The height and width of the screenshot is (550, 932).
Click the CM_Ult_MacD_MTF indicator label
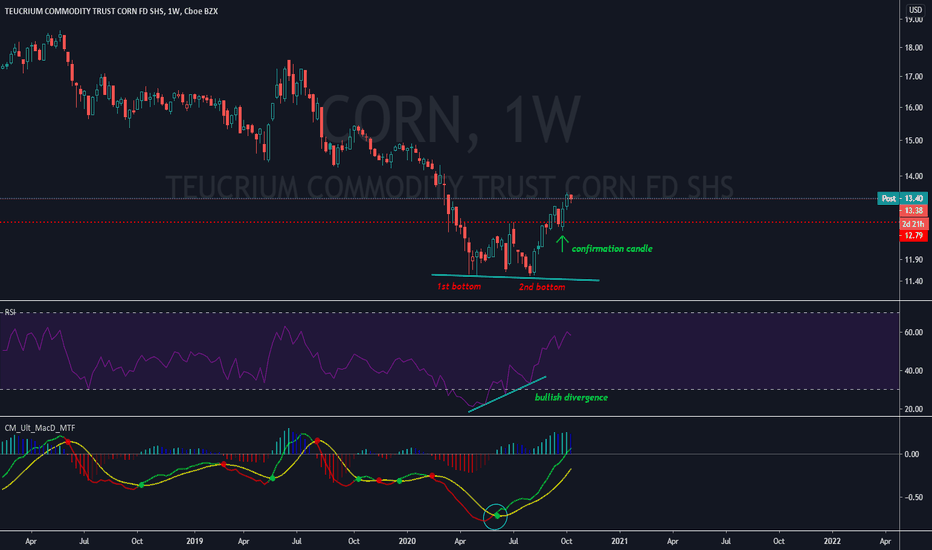pyautogui.click(x=40, y=428)
